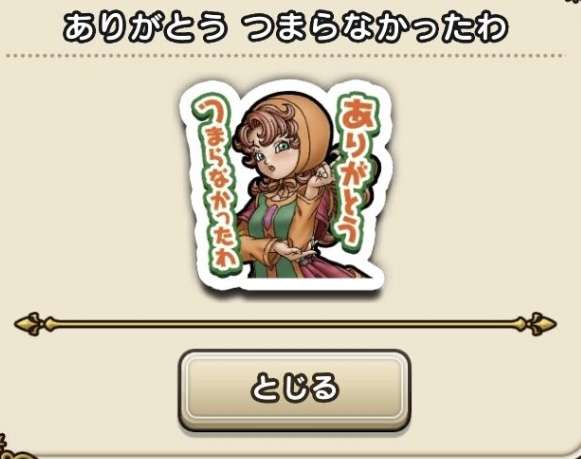Select the girl sticker image

(x=286, y=186)
